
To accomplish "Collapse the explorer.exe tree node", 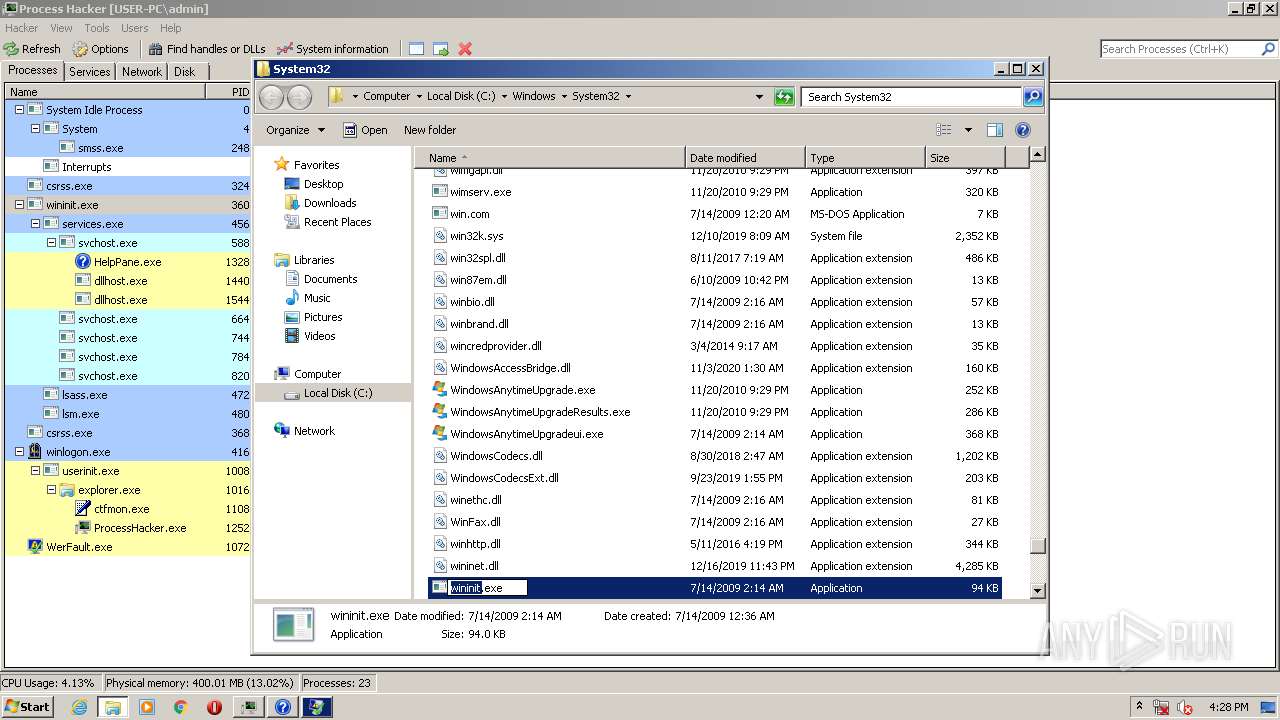I will (x=51, y=490).
